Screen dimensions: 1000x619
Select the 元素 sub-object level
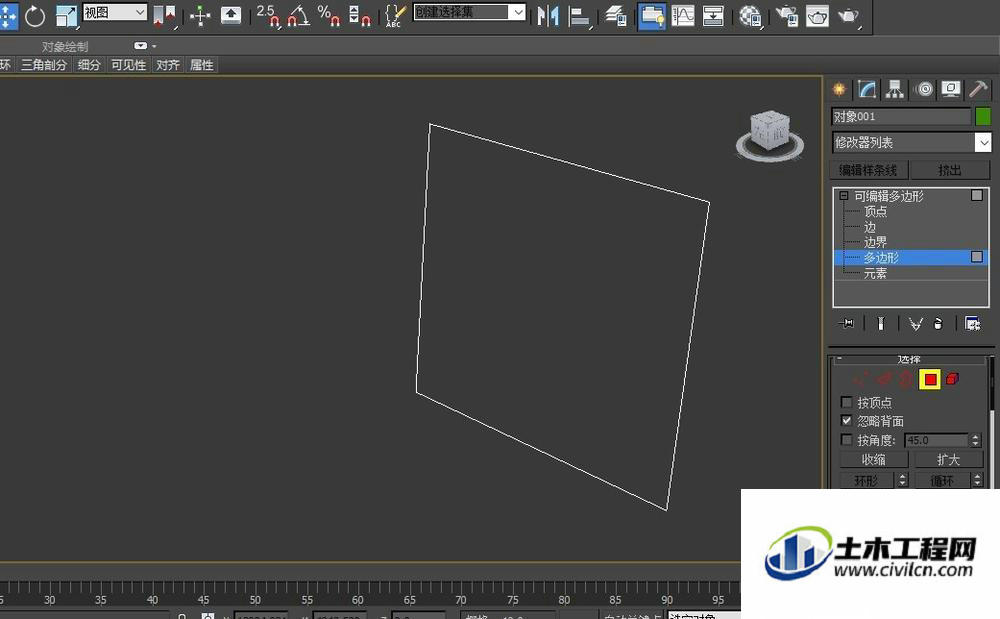(875, 273)
